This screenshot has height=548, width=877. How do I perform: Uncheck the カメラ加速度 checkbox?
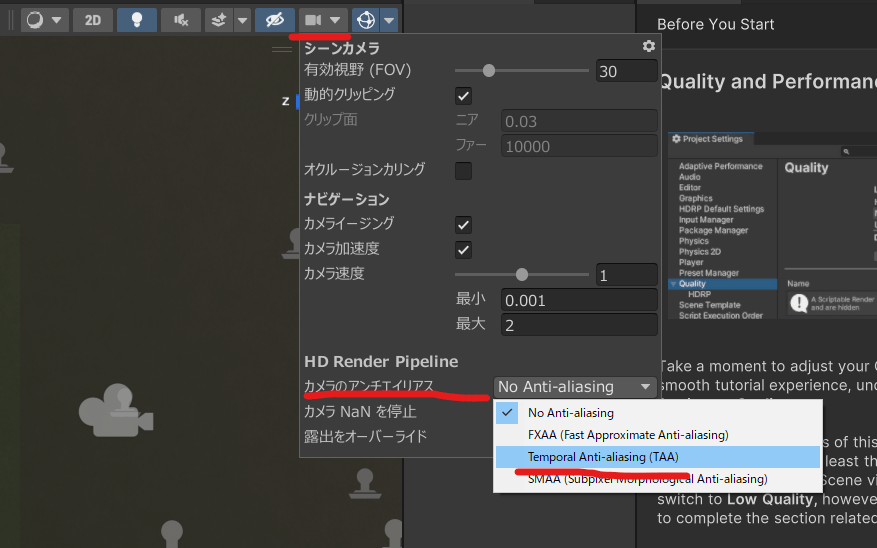pyautogui.click(x=463, y=249)
